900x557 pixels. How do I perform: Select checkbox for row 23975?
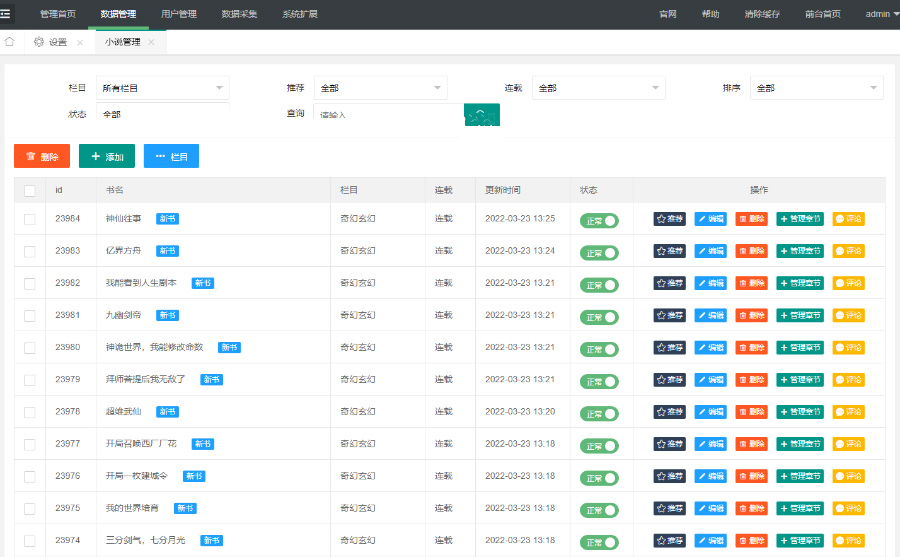point(30,509)
